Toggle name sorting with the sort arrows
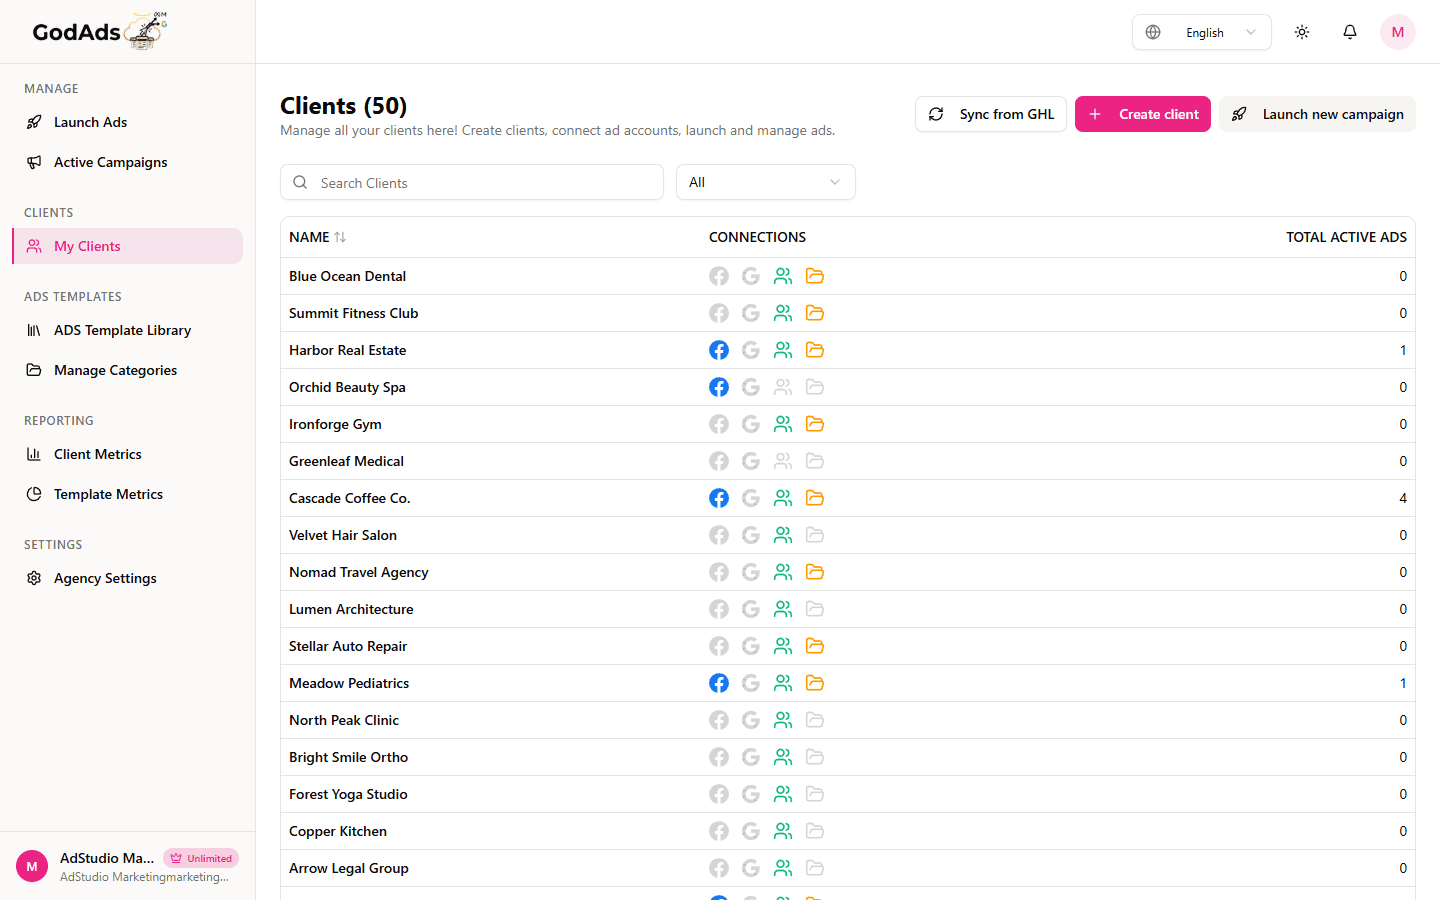Image resolution: width=1440 pixels, height=900 pixels. tap(340, 237)
